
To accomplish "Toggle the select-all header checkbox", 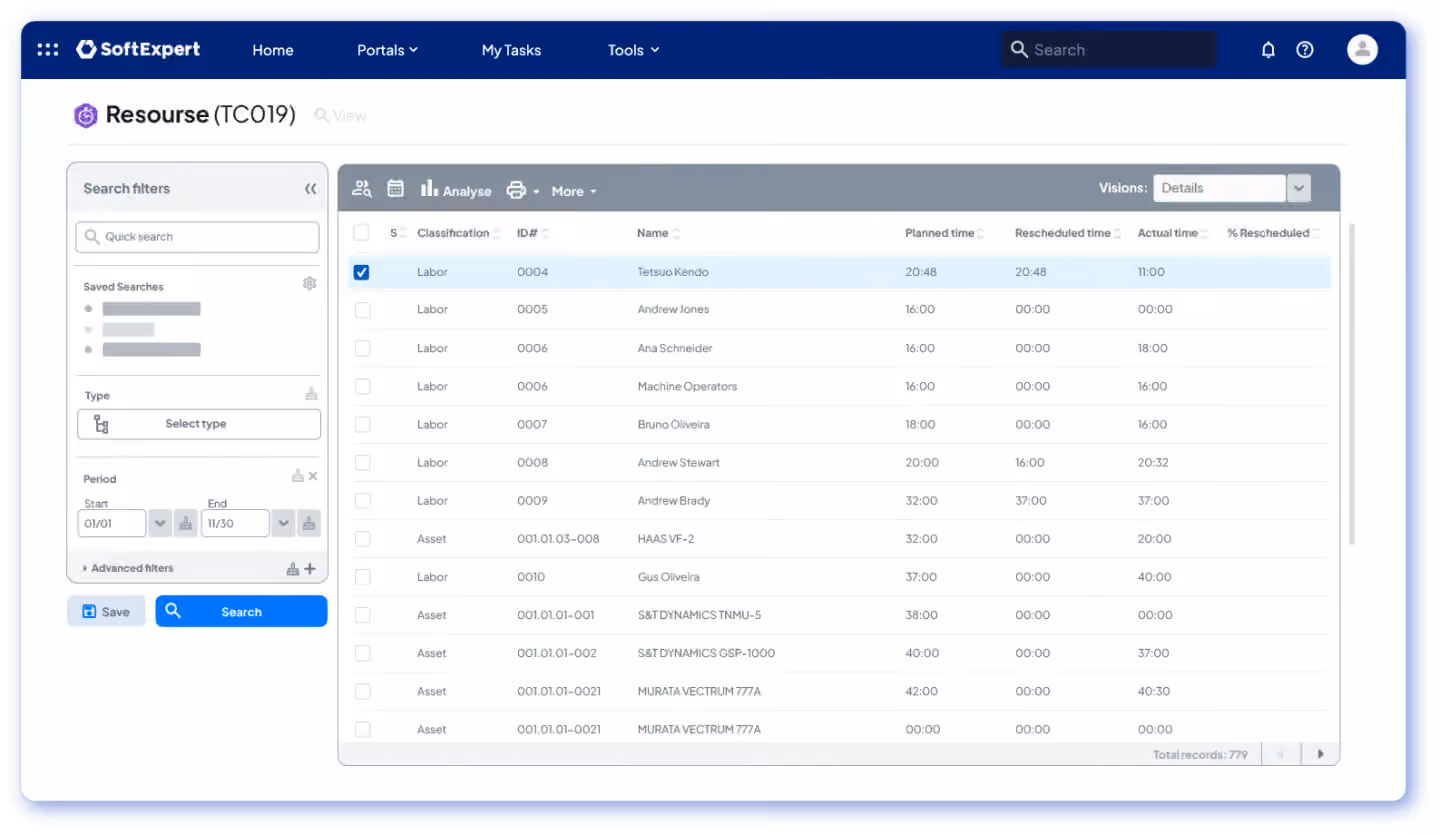I will [361, 233].
